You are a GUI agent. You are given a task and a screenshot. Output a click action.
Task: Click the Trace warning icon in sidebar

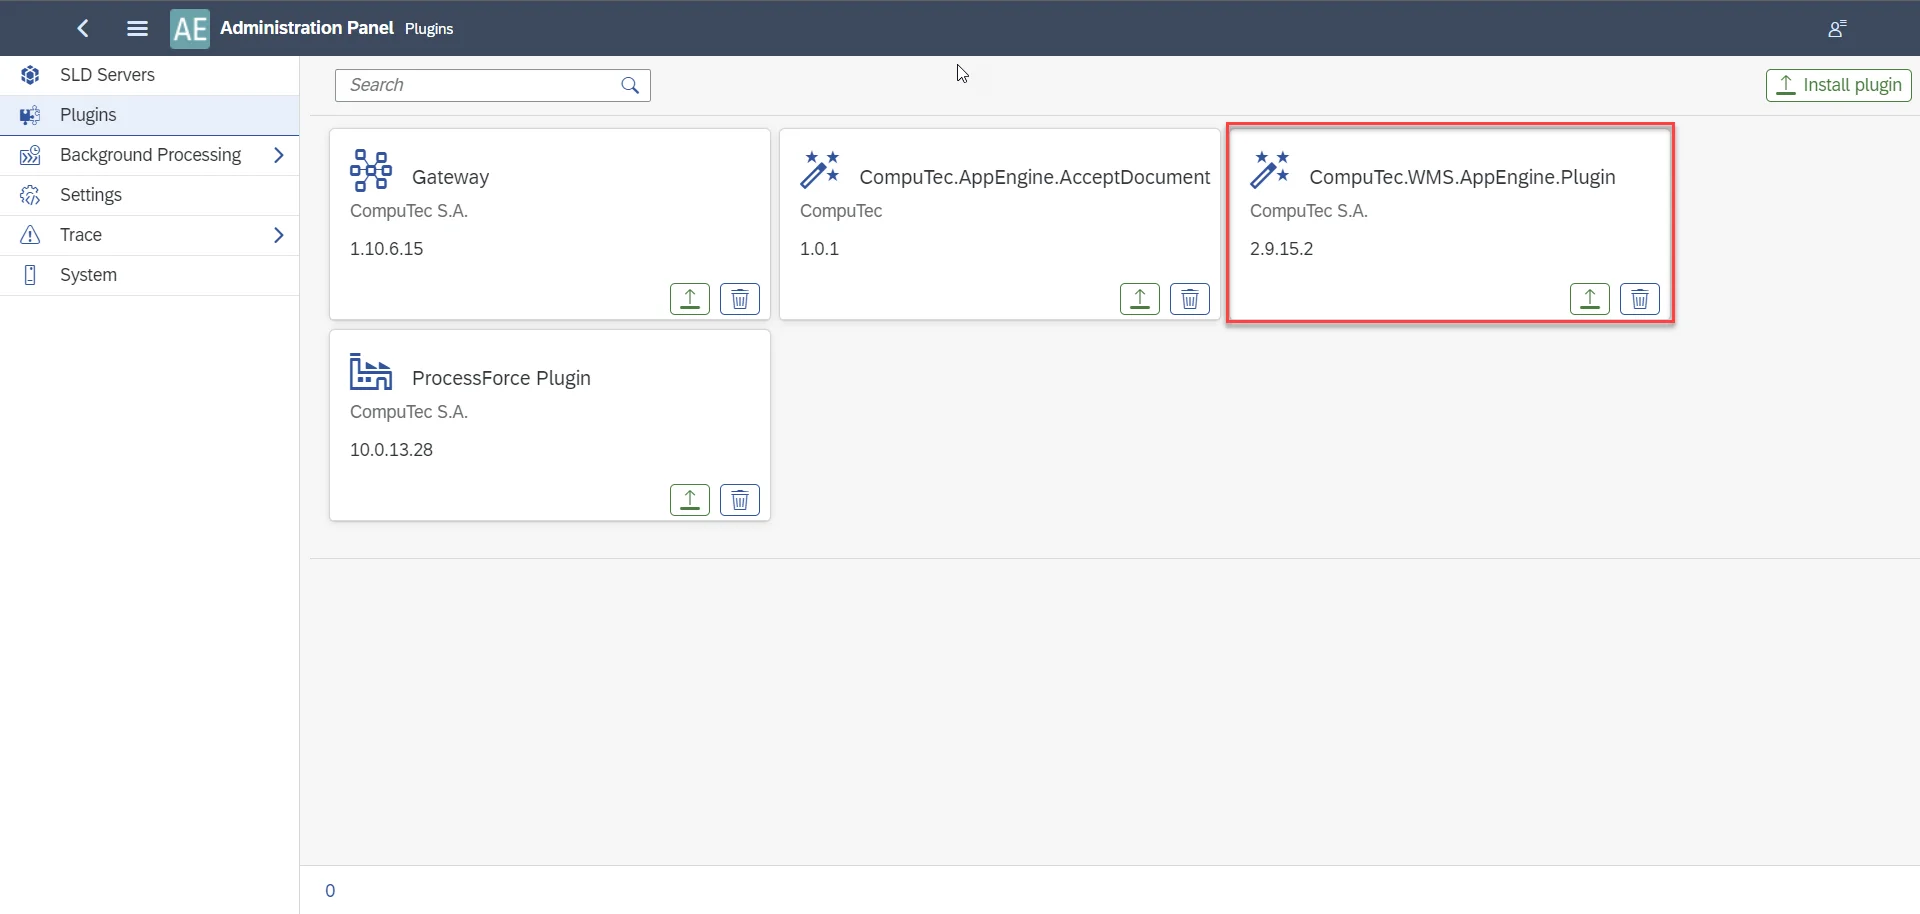30,234
